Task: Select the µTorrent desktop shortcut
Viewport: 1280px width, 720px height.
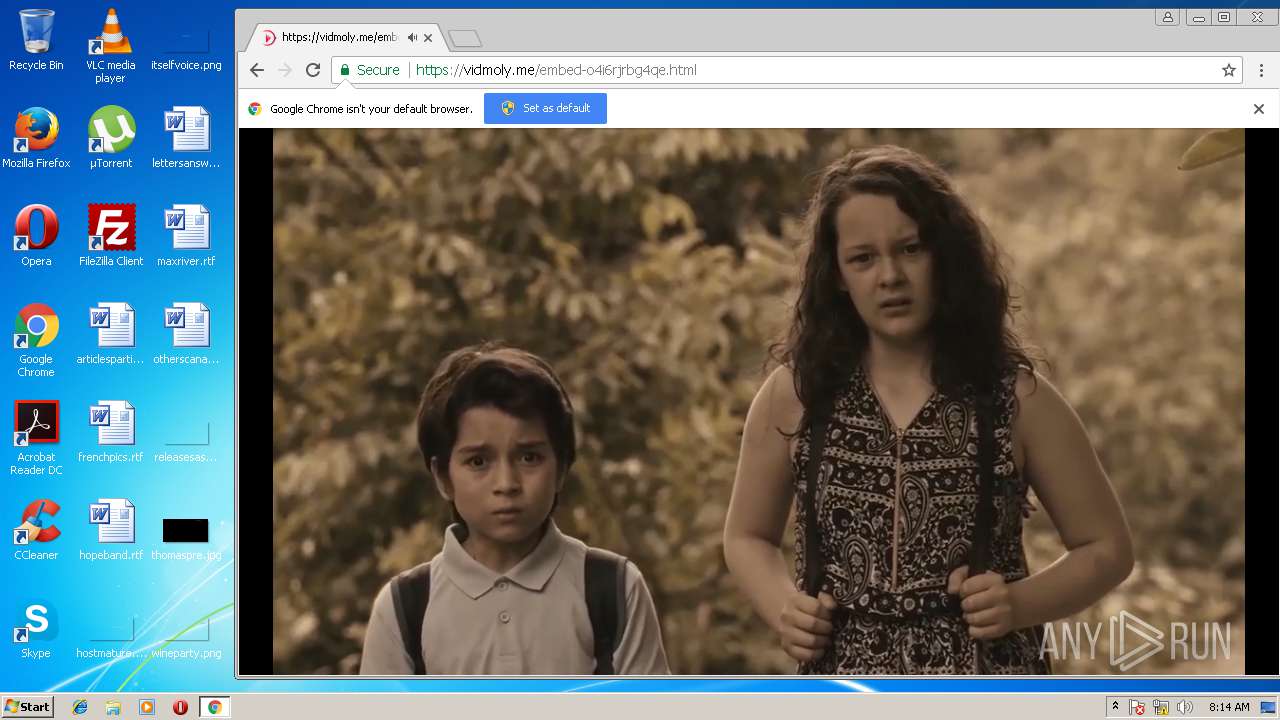Action: click(x=111, y=138)
